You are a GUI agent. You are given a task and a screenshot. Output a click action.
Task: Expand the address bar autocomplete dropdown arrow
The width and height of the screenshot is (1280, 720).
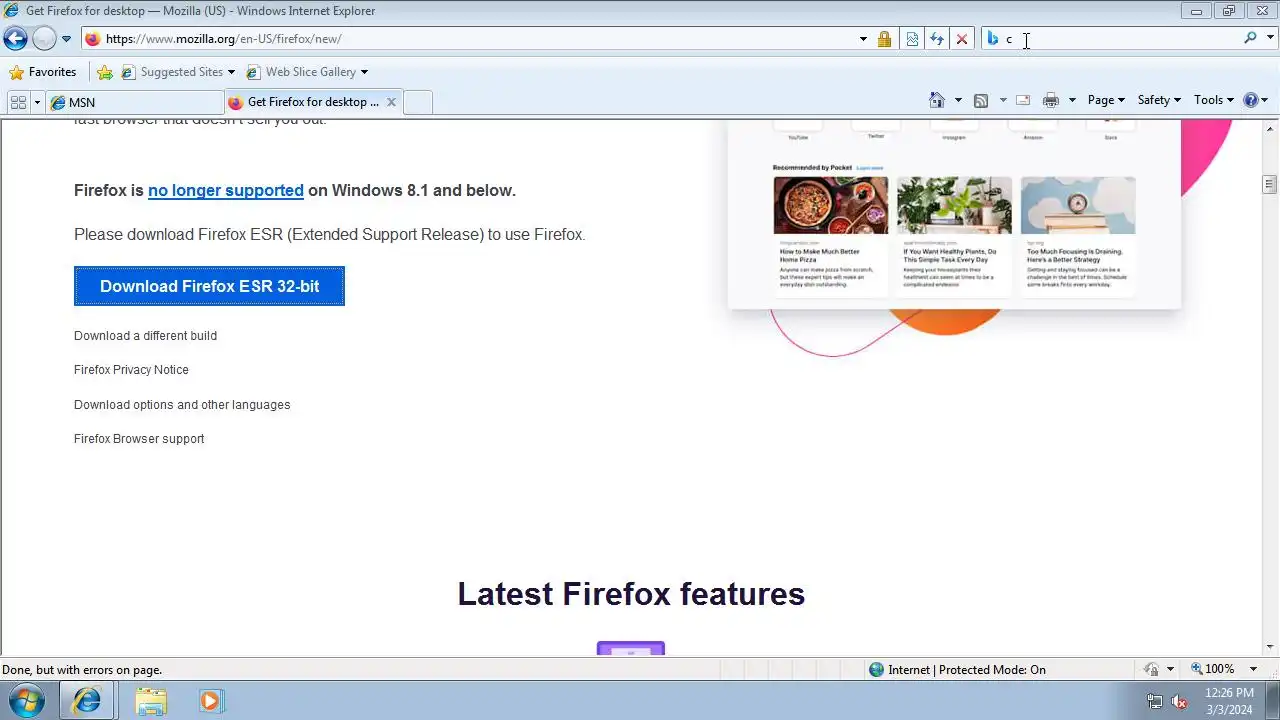863,39
